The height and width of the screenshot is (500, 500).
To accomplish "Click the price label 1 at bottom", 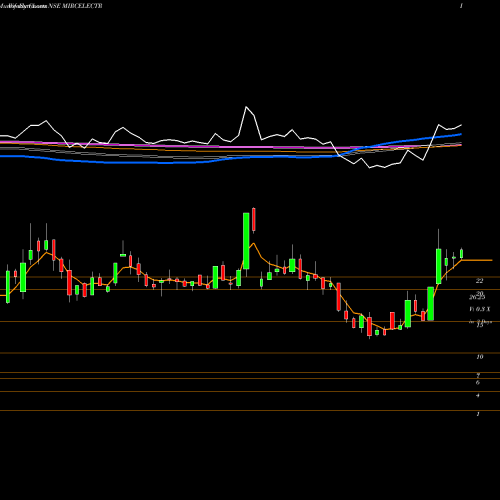I will click(478, 414).
